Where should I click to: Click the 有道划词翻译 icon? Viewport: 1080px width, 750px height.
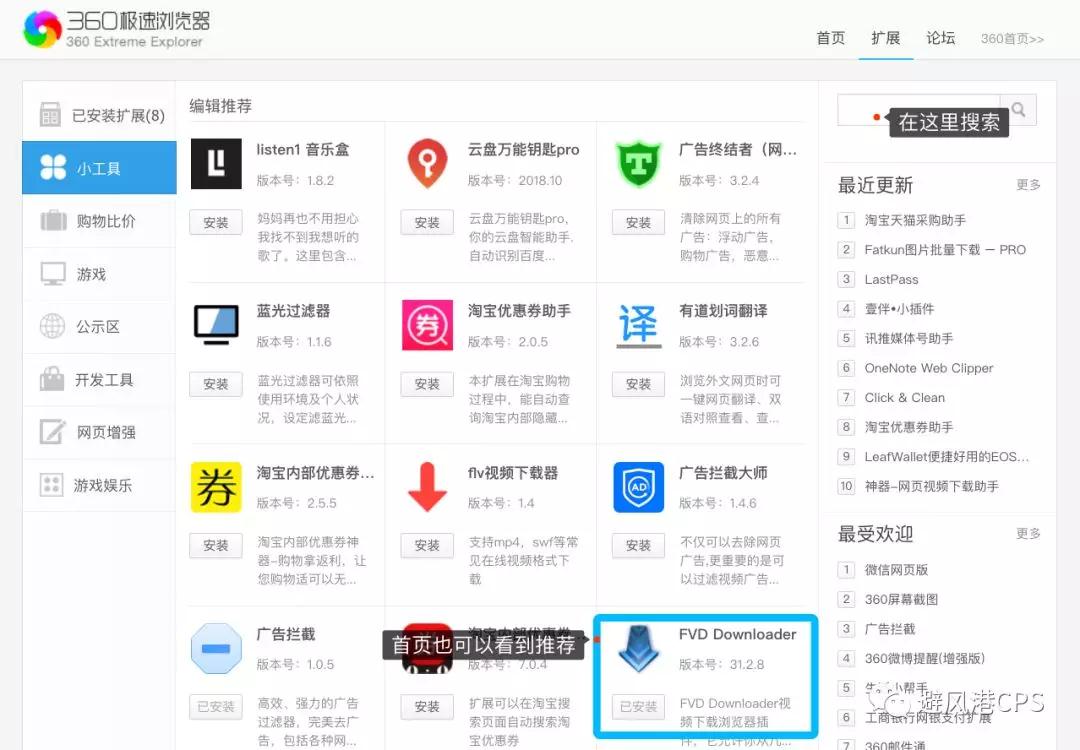[x=638, y=325]
